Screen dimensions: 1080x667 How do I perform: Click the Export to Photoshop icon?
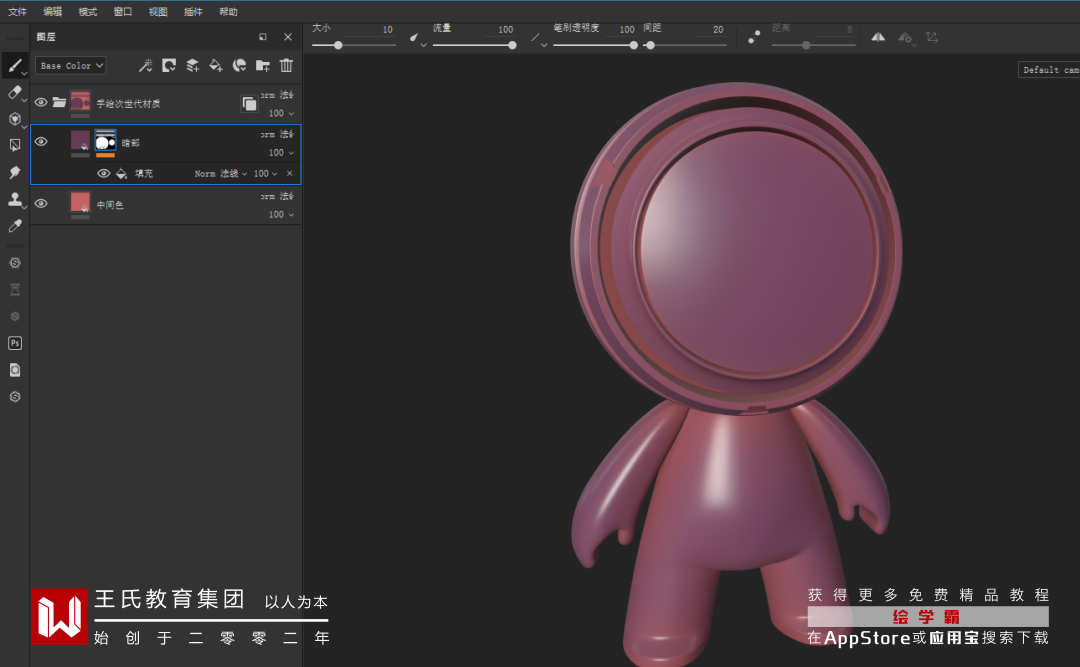[x=15, y=343]
